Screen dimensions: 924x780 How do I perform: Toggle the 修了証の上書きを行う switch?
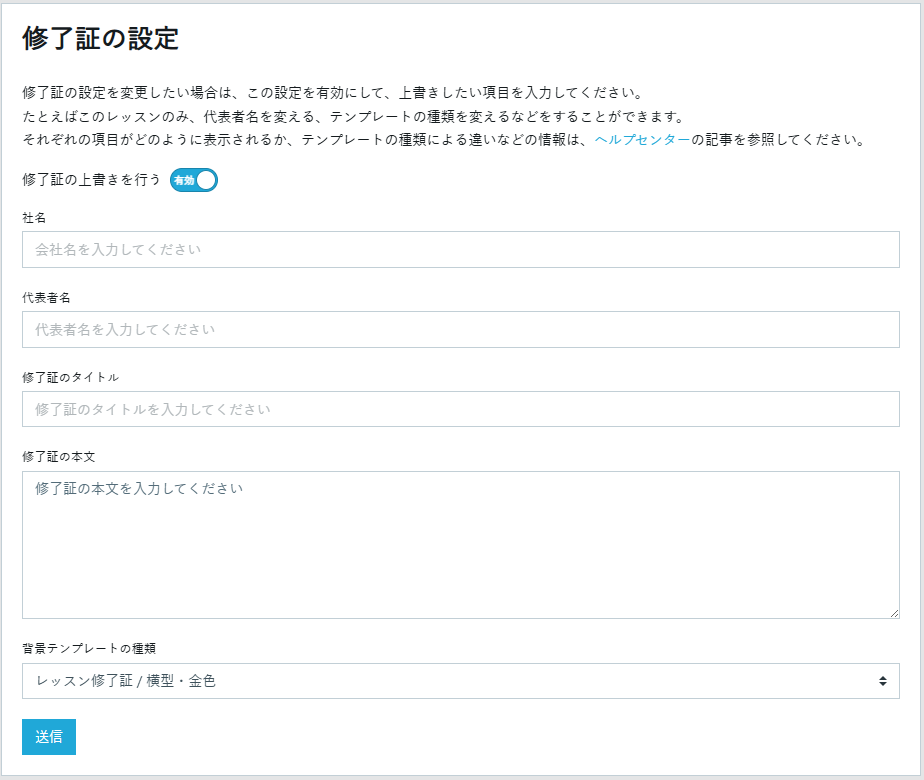(x=194, y=180)
